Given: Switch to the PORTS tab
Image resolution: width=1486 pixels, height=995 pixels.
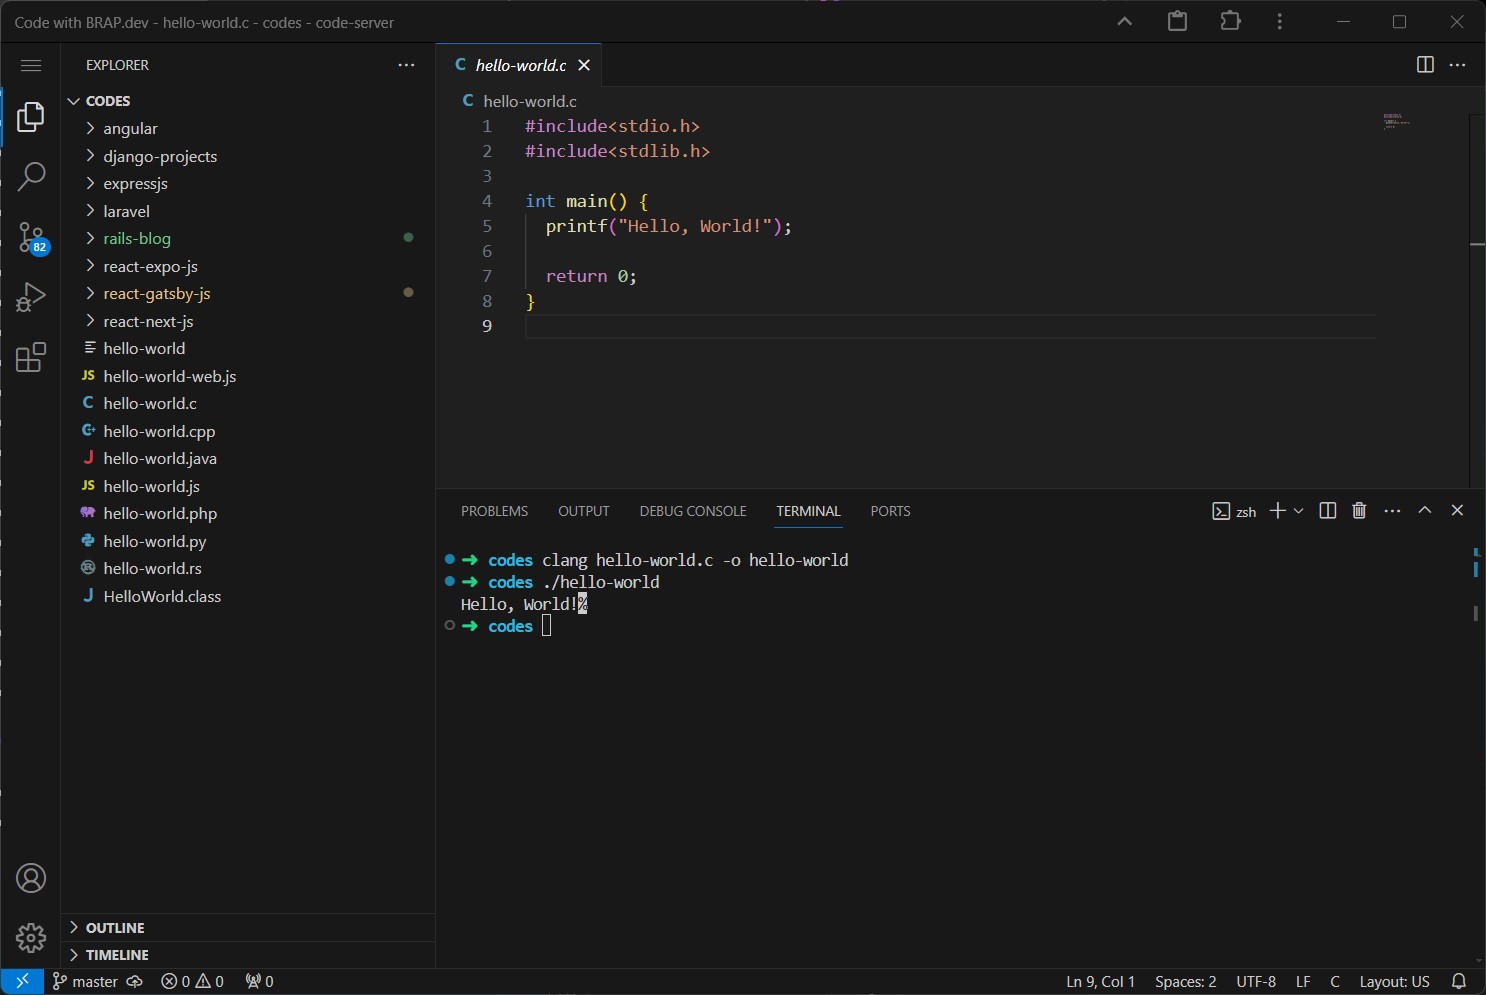Looking at the screenshot, I should 890,511.
